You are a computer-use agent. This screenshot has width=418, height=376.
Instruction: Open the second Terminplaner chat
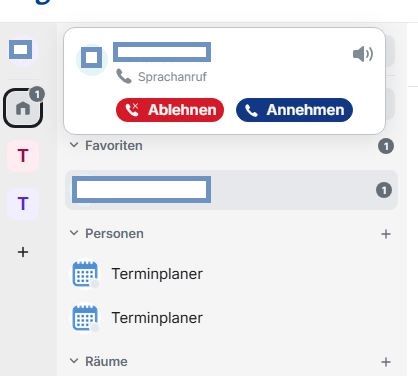click(231, 318)
